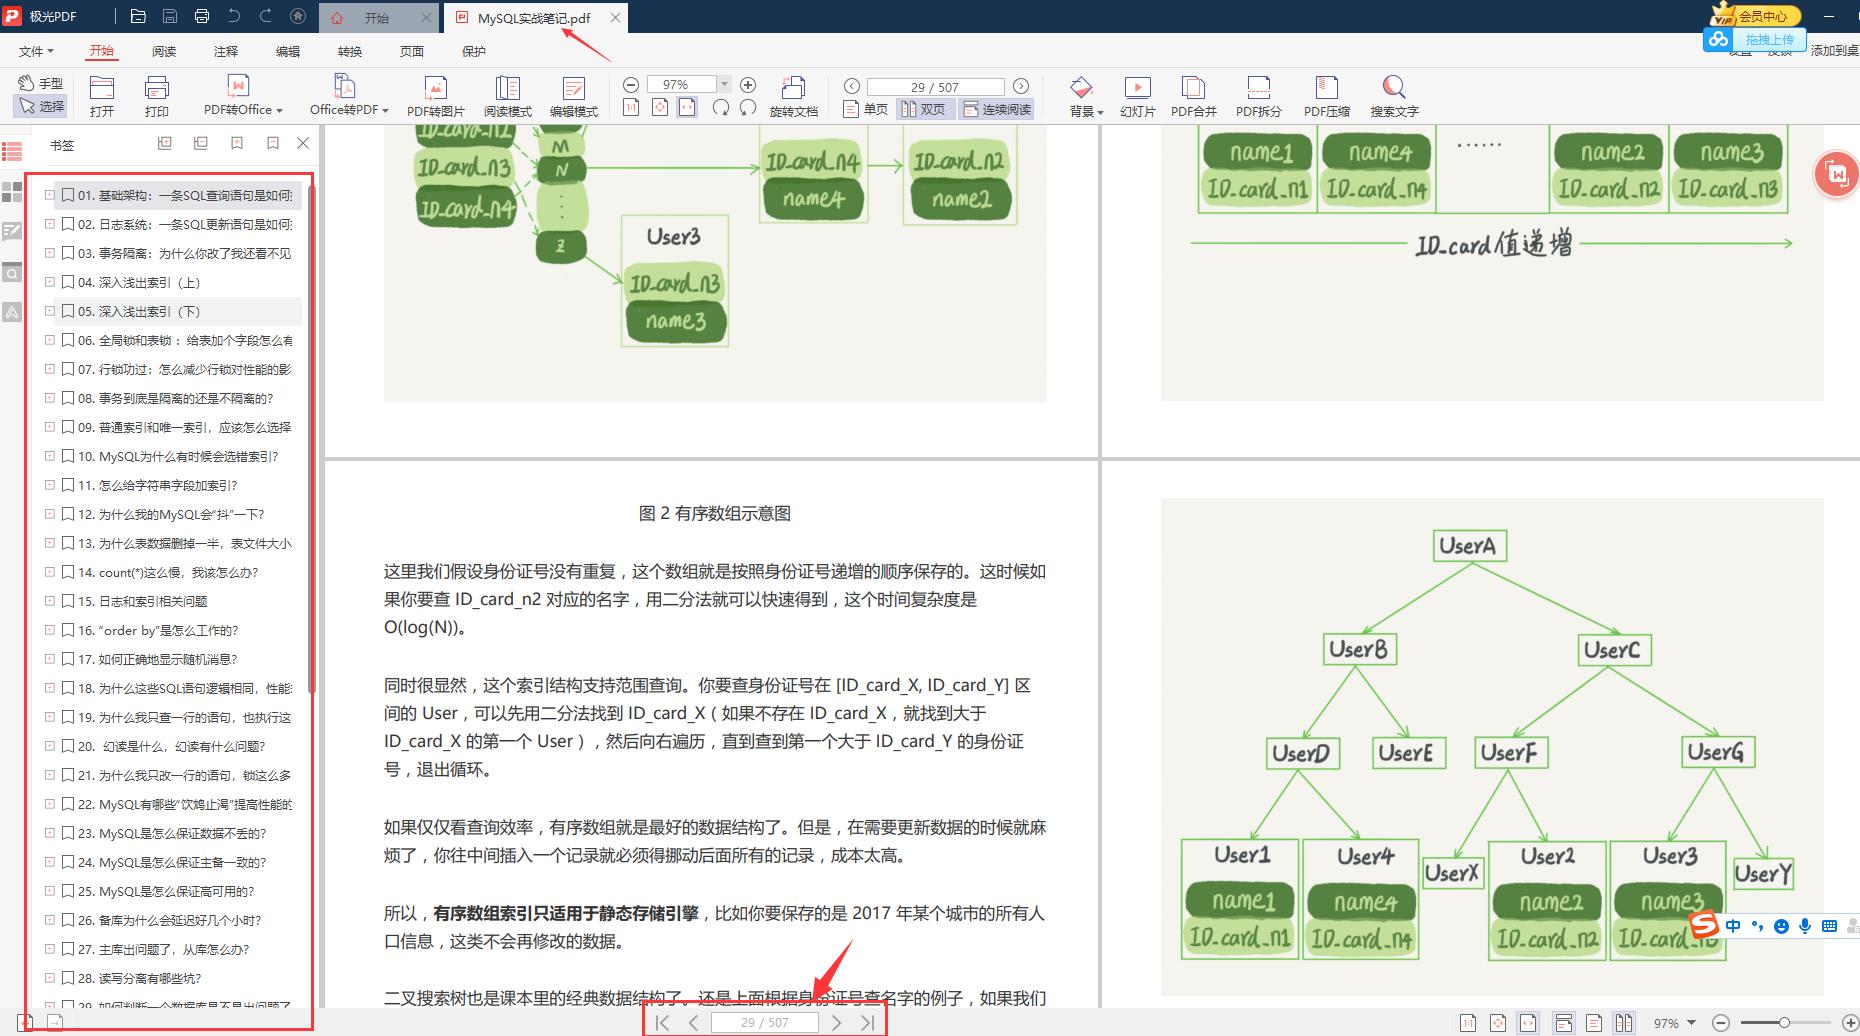Open status bar 97% zoom dropdown
This screenshot has width=1860, height=1036.
(x=1692, y=1023)
